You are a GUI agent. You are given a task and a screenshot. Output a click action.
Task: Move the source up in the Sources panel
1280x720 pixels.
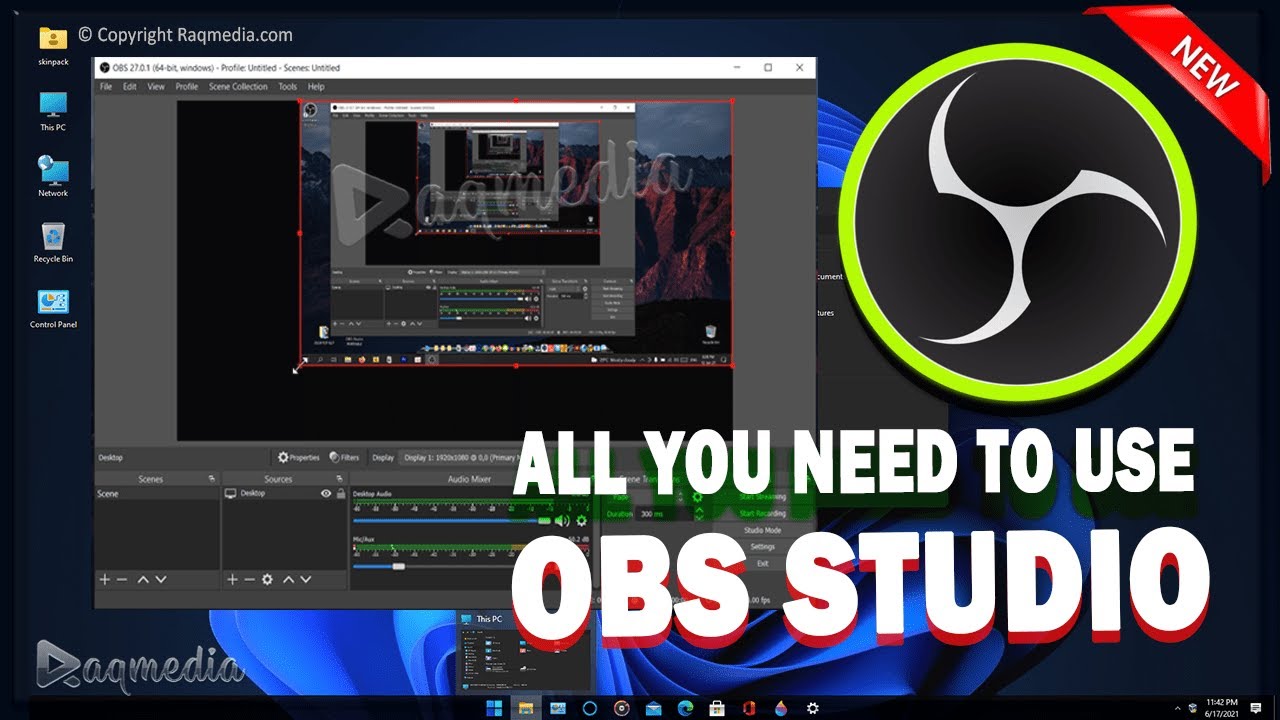pos(289,579)
